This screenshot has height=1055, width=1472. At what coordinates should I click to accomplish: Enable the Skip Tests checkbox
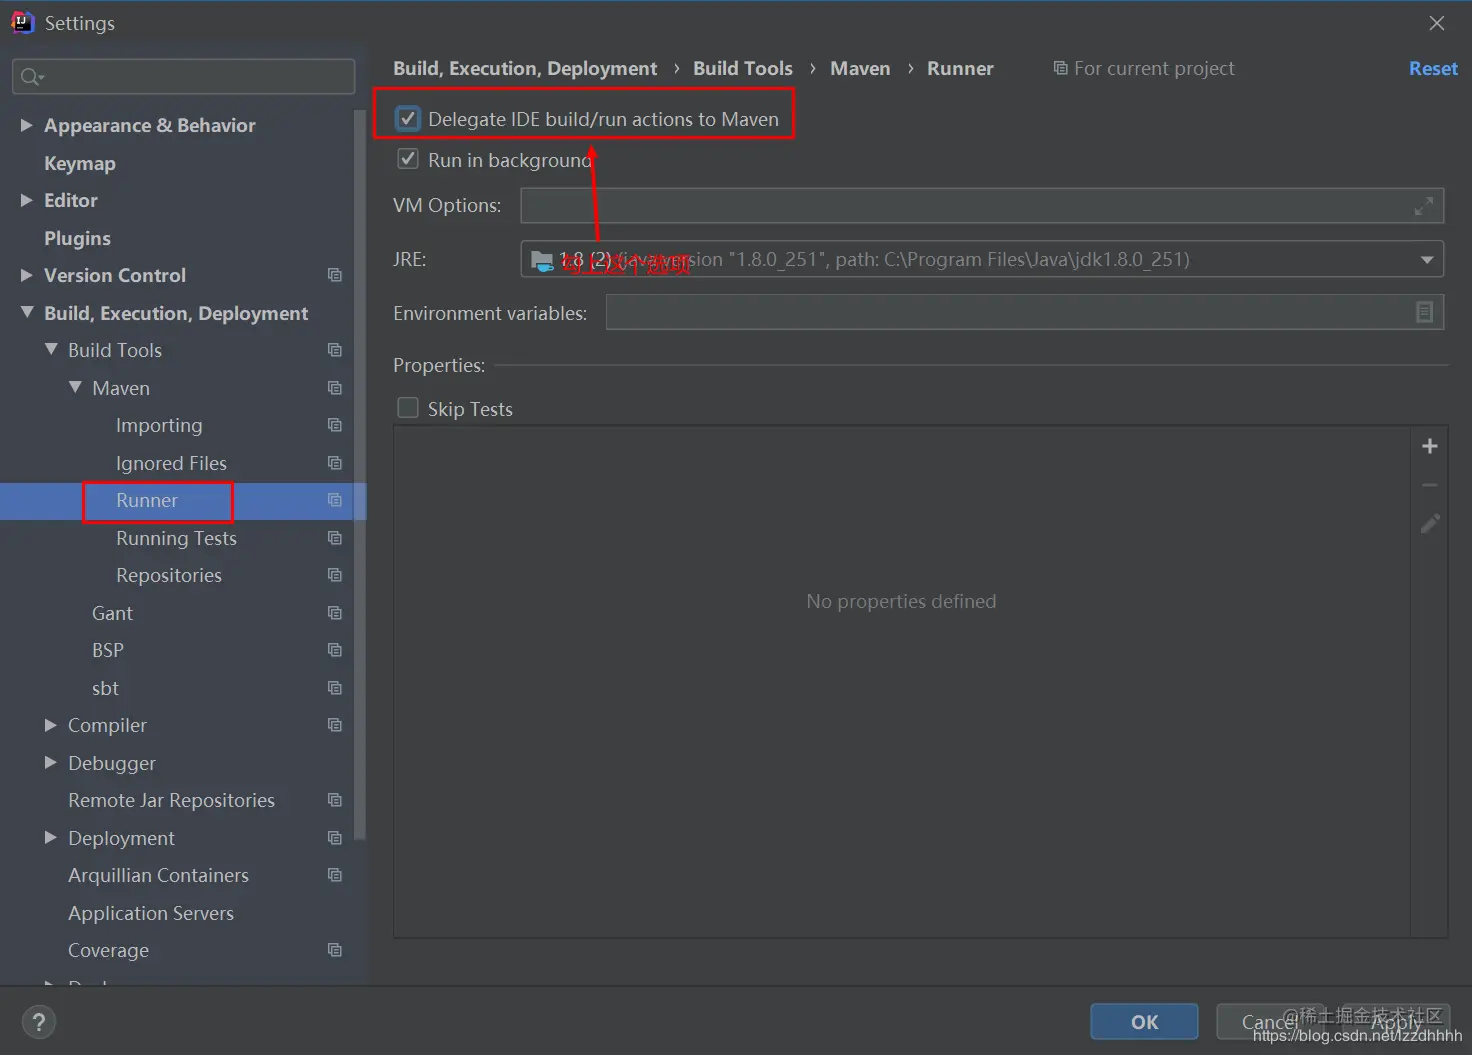[408, 408]
